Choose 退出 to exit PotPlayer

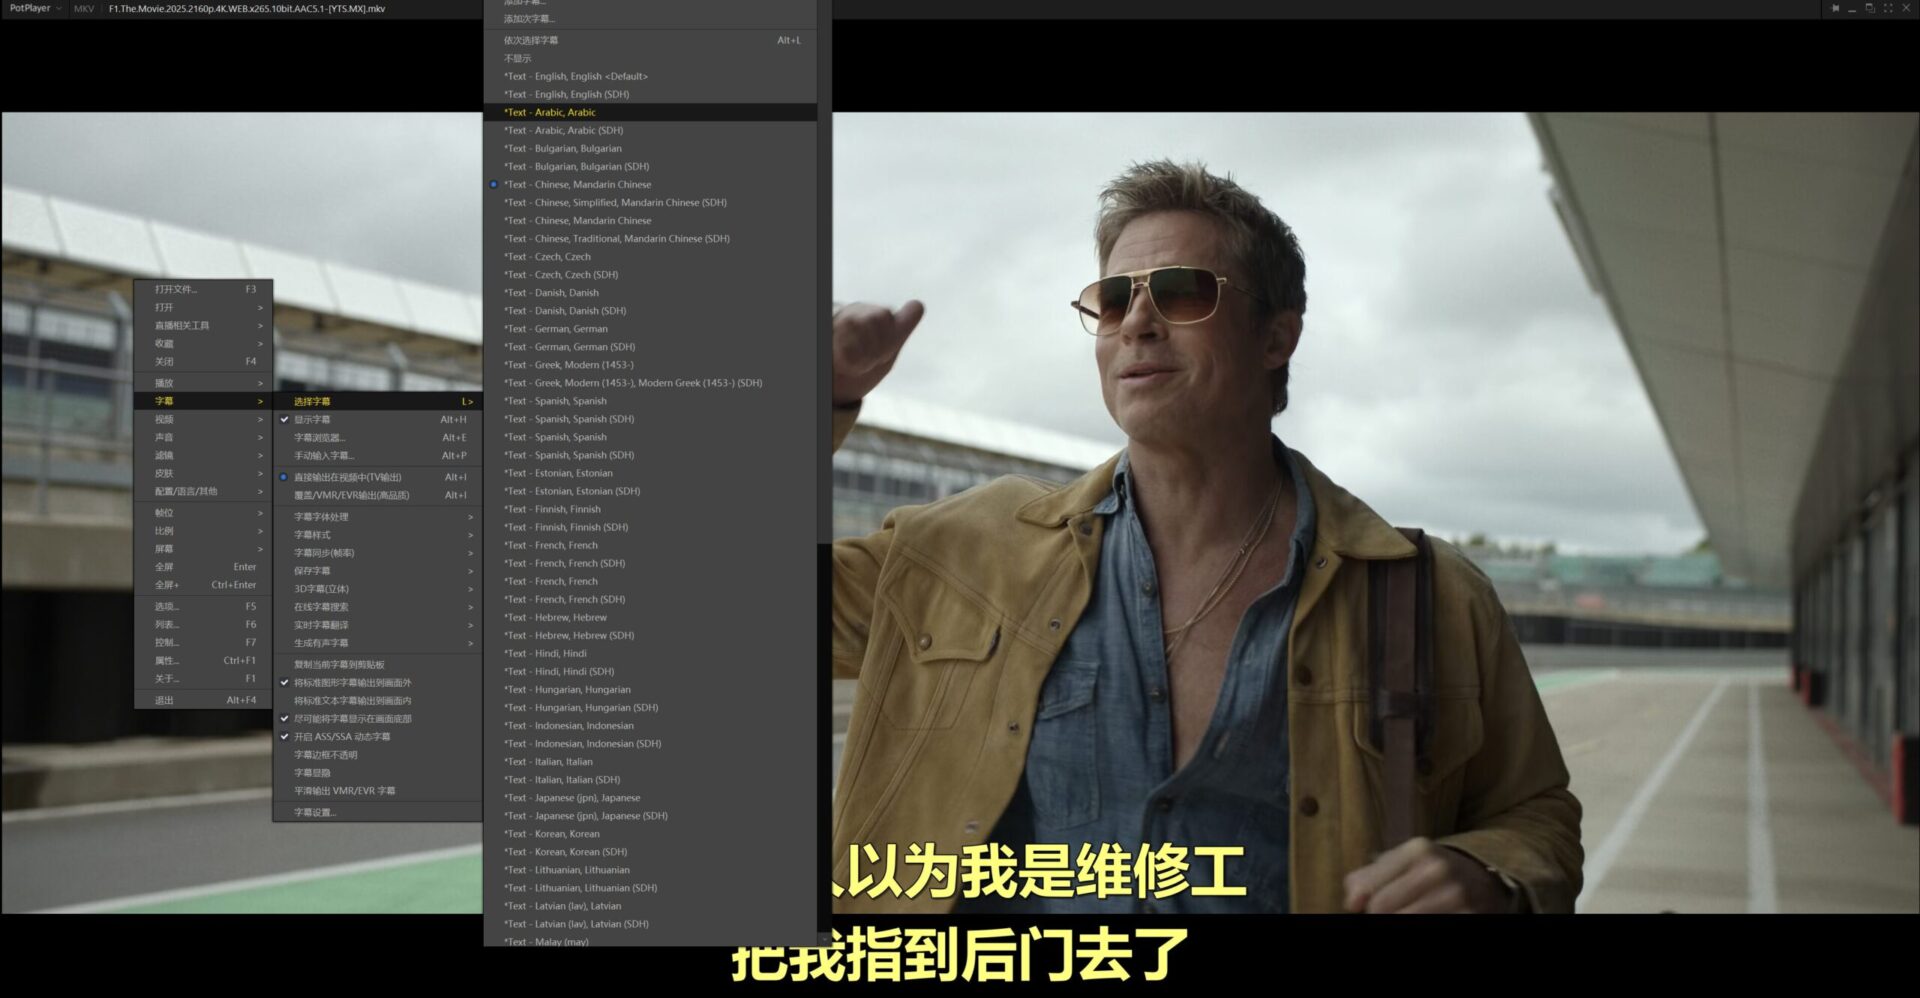click(x=204, y=700)
